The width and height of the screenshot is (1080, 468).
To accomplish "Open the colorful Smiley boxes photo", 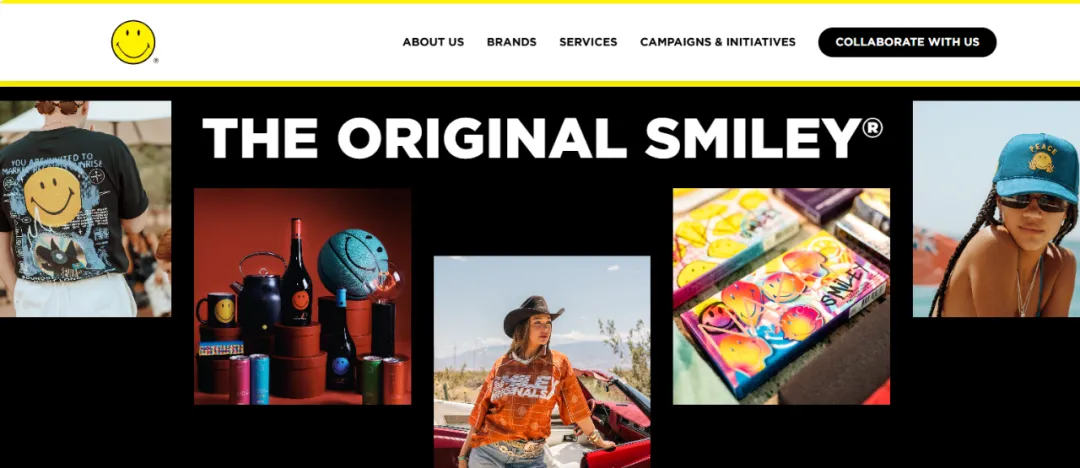I will 781,296.
